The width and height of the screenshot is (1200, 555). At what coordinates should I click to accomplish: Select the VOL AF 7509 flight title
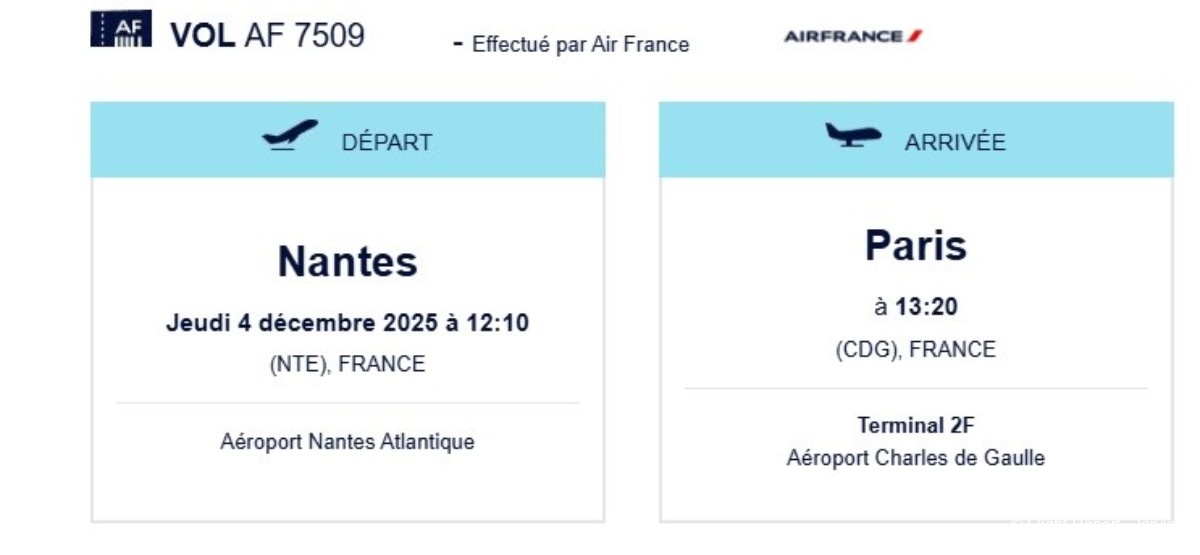click(x=267, y=35)
